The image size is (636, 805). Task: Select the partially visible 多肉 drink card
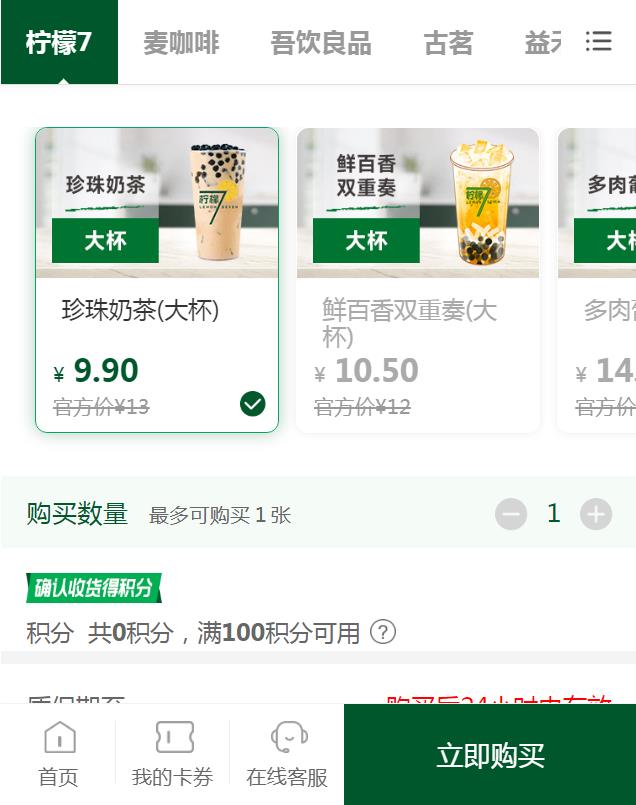[597, 280]
